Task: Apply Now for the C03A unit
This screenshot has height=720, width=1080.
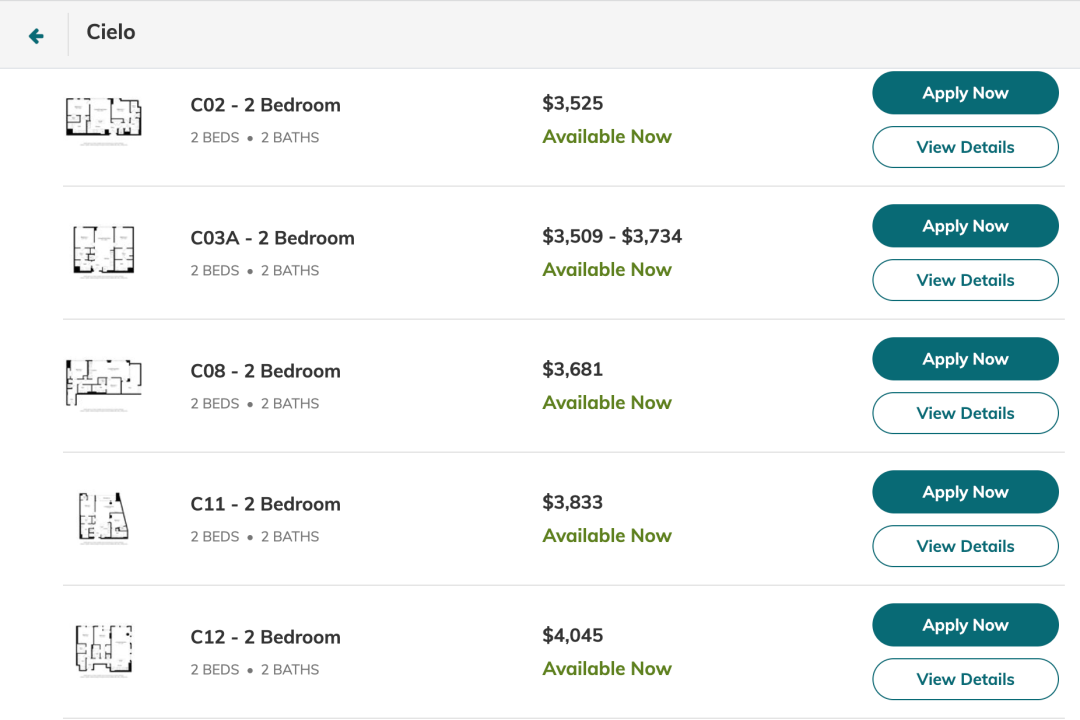Action: pyautogui.click(x=965, y=226)
